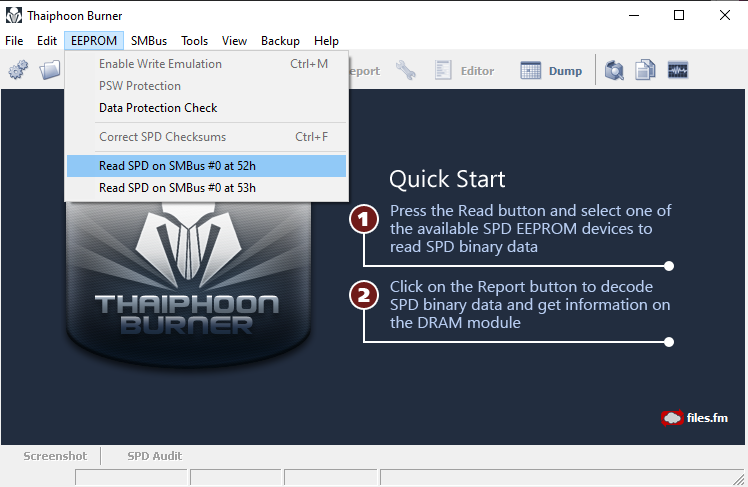This screenshot has height=487, width=748.
Task: Select Data Protection Check
Action: coord(206,108)
